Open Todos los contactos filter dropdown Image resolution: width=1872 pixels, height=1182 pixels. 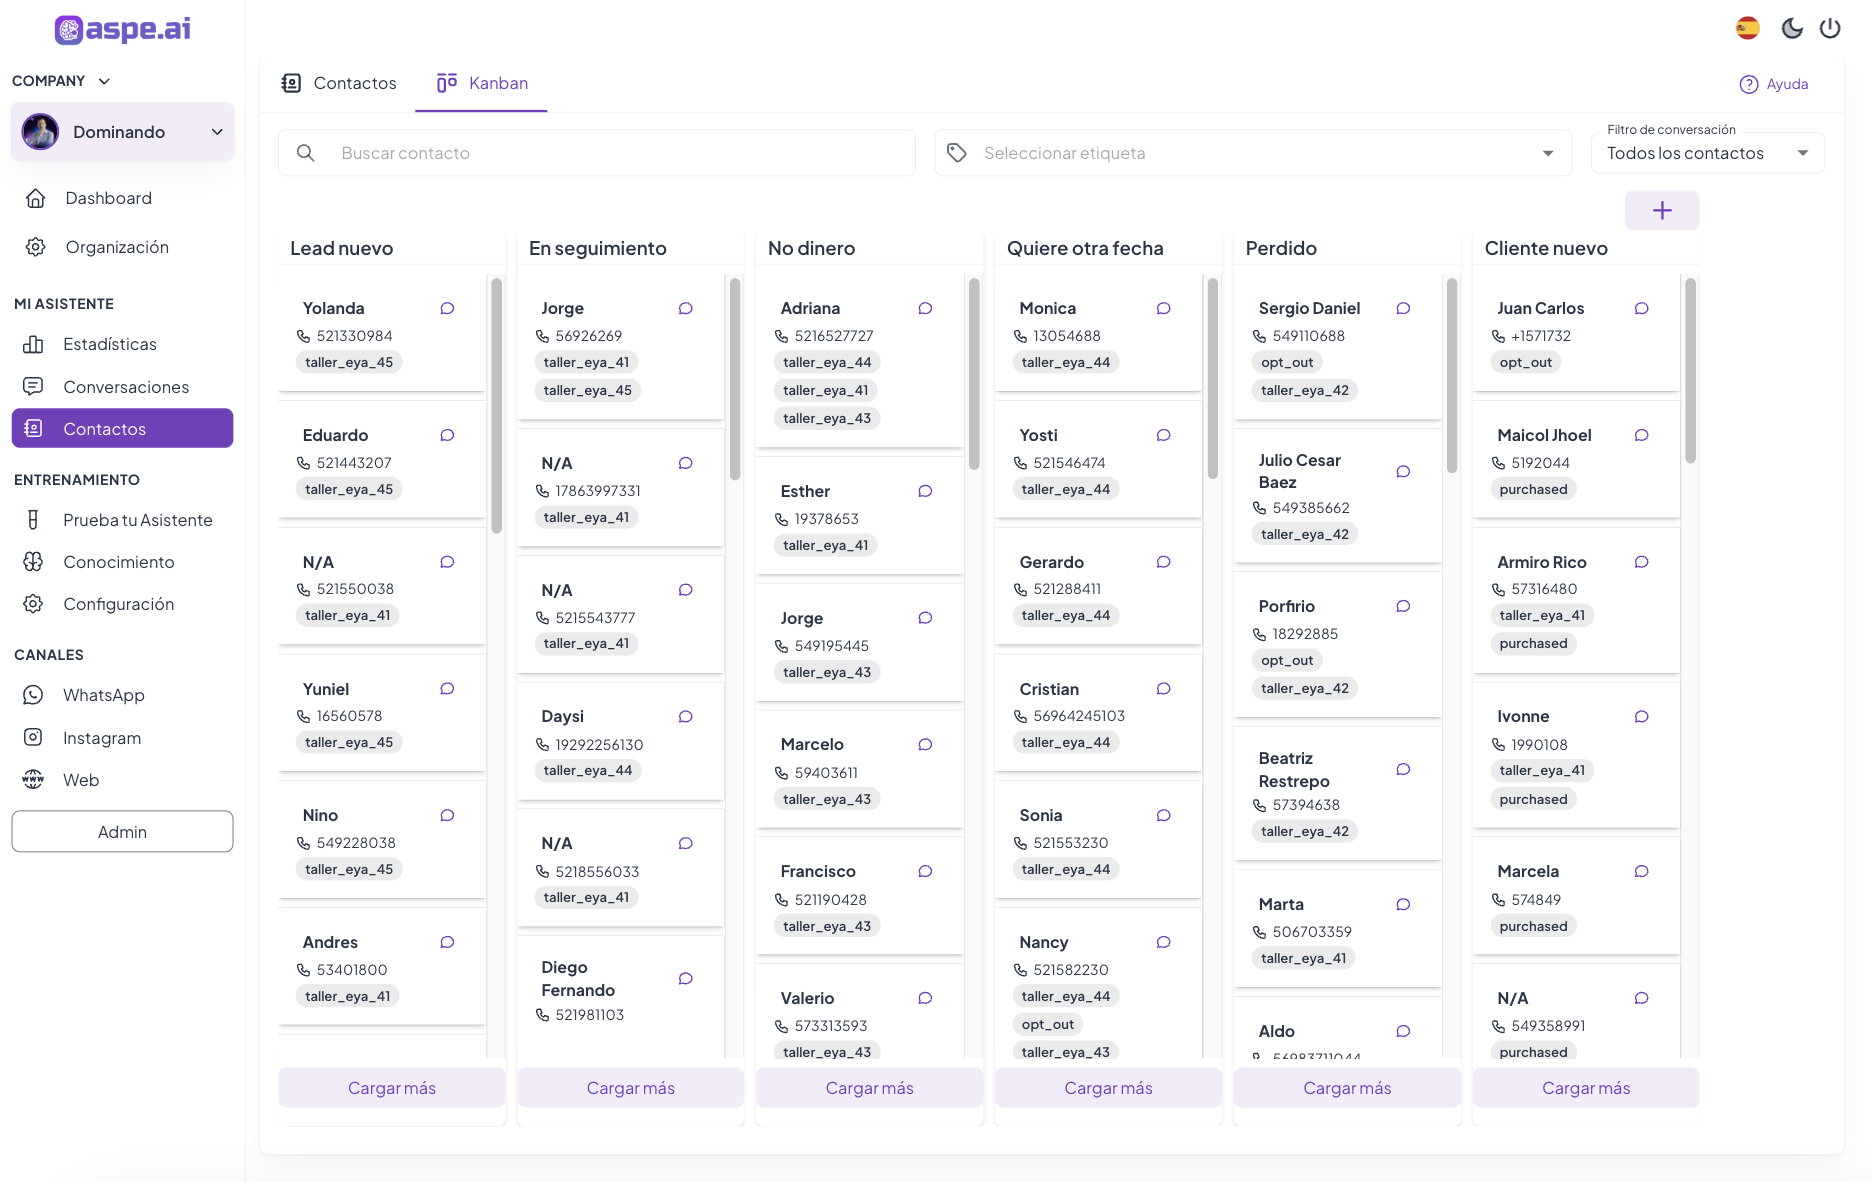[1707, 153]
